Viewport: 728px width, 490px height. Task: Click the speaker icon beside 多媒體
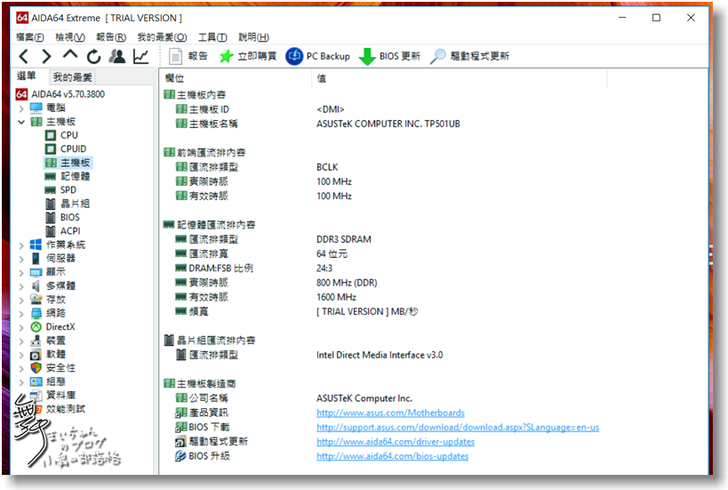pos(36,286)
